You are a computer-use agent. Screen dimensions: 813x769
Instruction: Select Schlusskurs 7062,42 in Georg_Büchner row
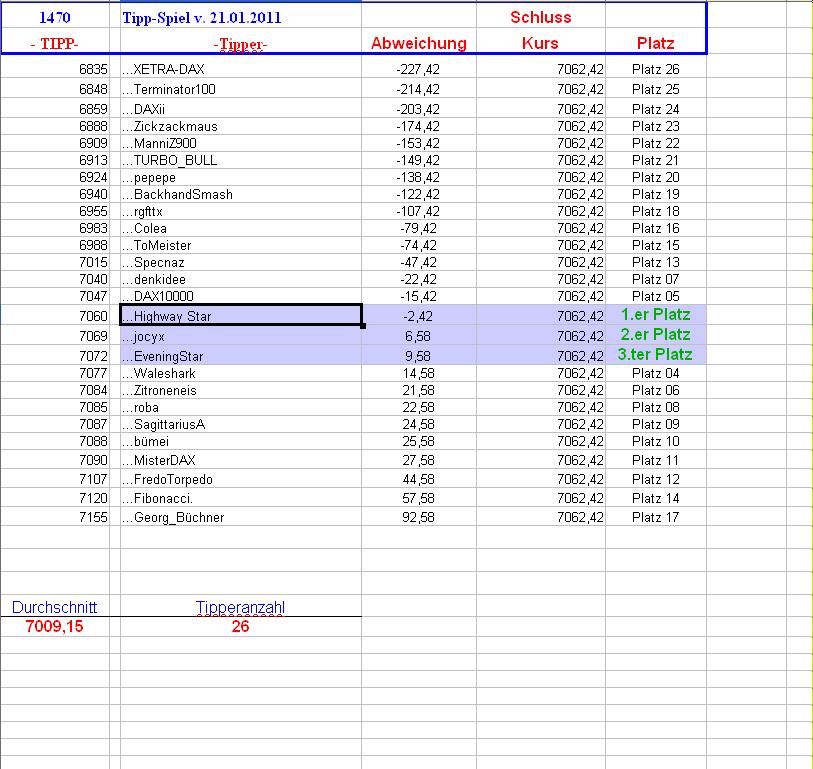(x=540, y=517)
